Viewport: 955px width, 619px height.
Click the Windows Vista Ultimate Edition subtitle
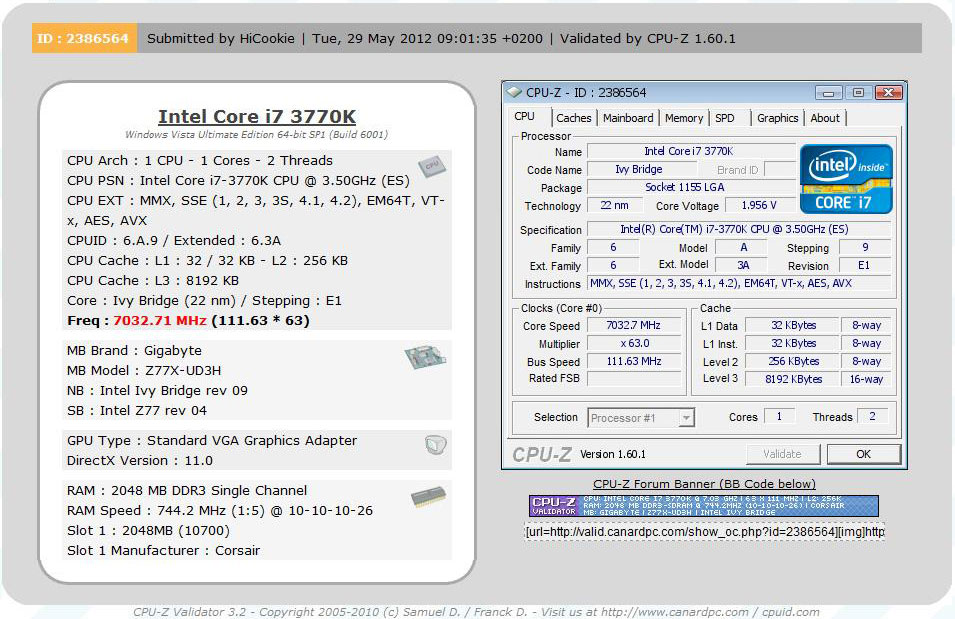point(256,134)
